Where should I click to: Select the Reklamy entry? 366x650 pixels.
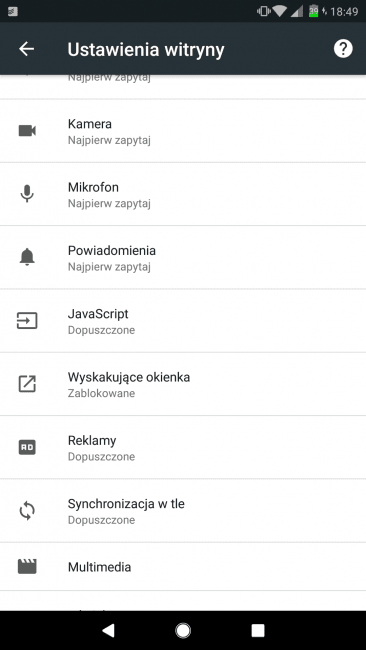pyautogui.click(x=183, y=447)
